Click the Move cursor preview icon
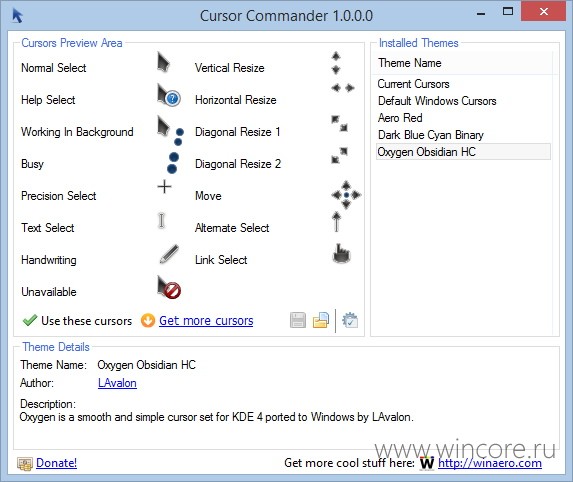573x482 pixels. 346,195
